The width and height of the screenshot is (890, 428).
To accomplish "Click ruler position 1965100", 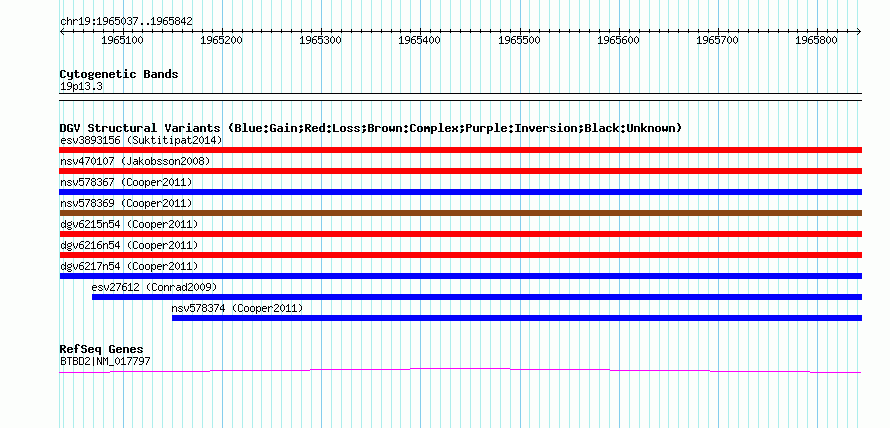I will click(x=123, y=40).
